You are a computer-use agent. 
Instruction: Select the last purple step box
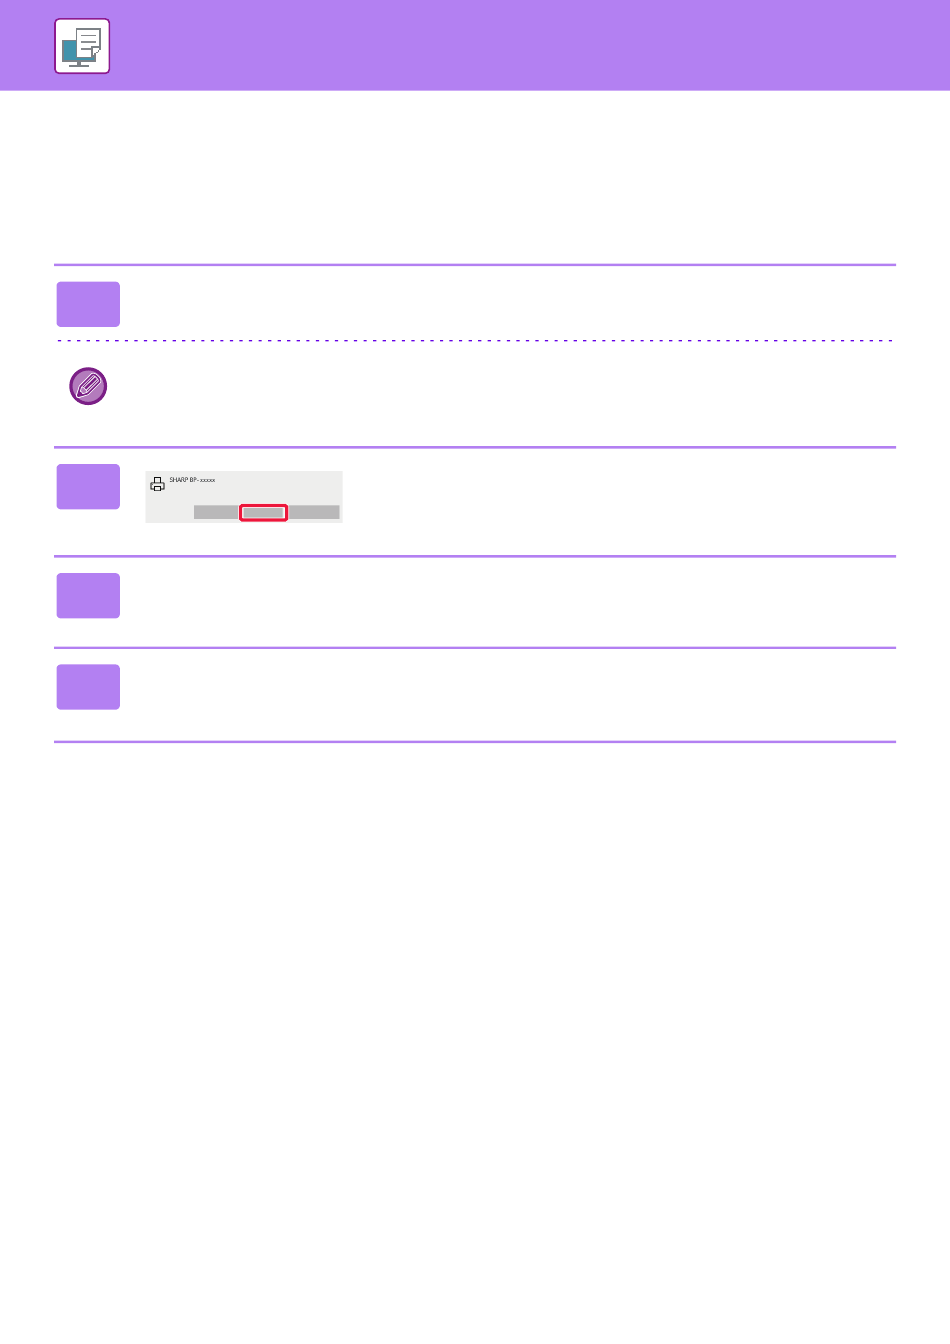coord(88,687)
